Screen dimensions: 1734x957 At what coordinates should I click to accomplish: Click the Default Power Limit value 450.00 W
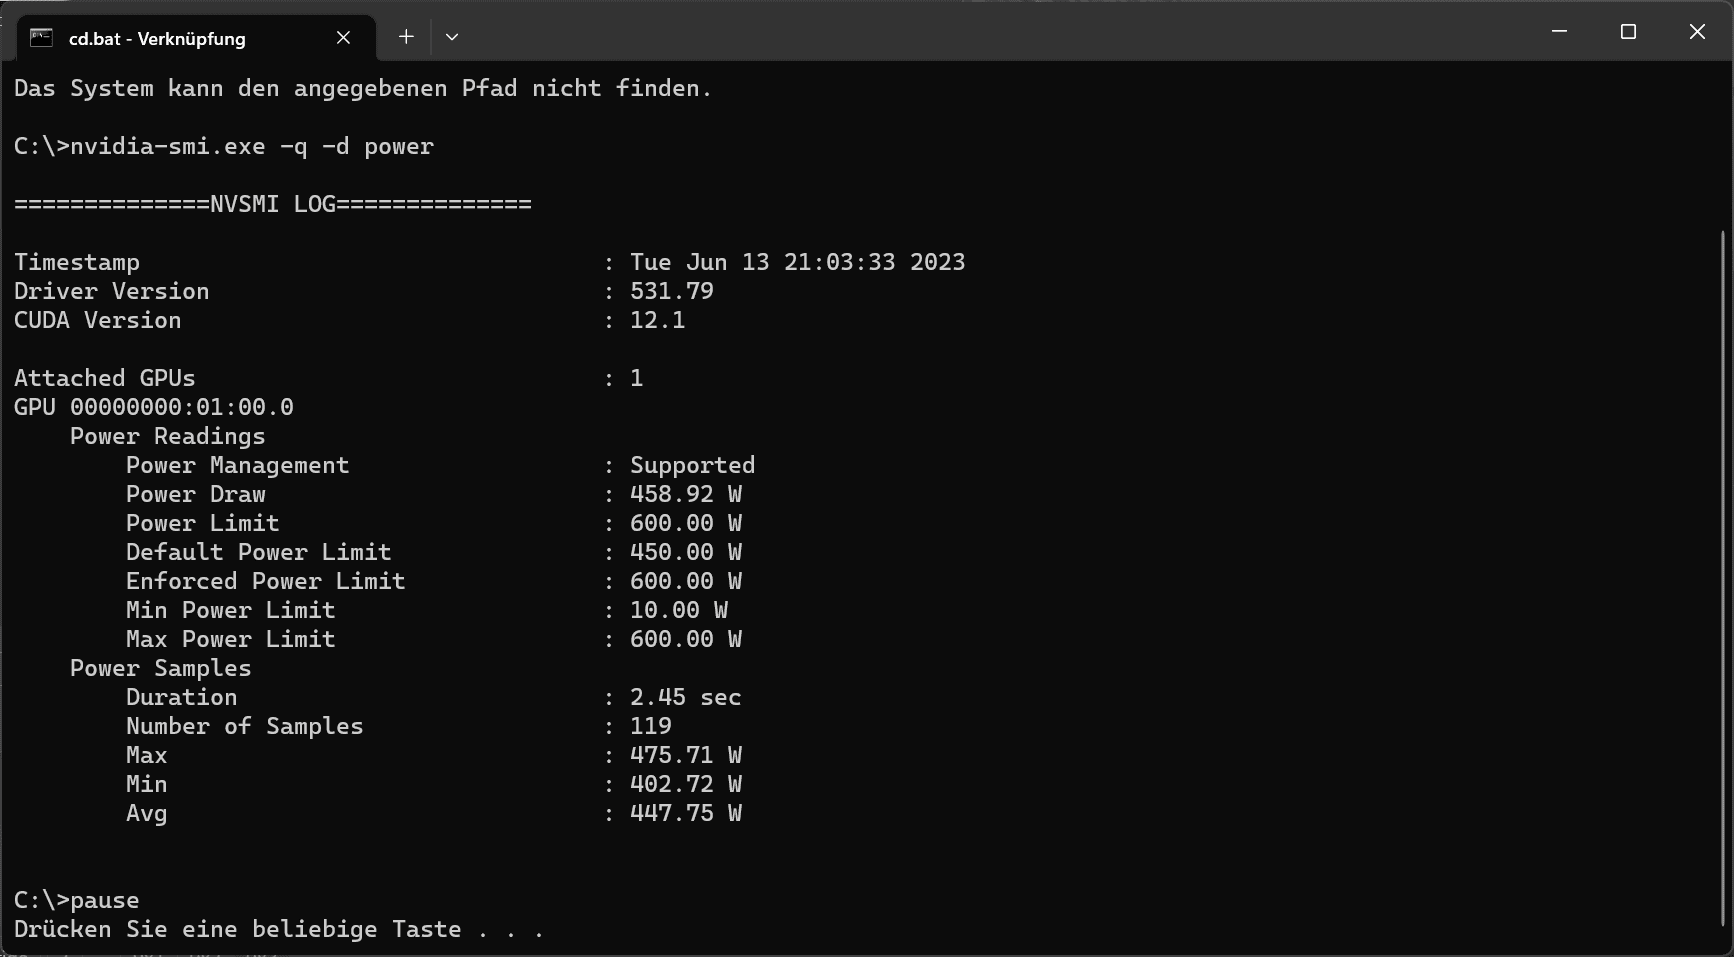coord(686,552)
